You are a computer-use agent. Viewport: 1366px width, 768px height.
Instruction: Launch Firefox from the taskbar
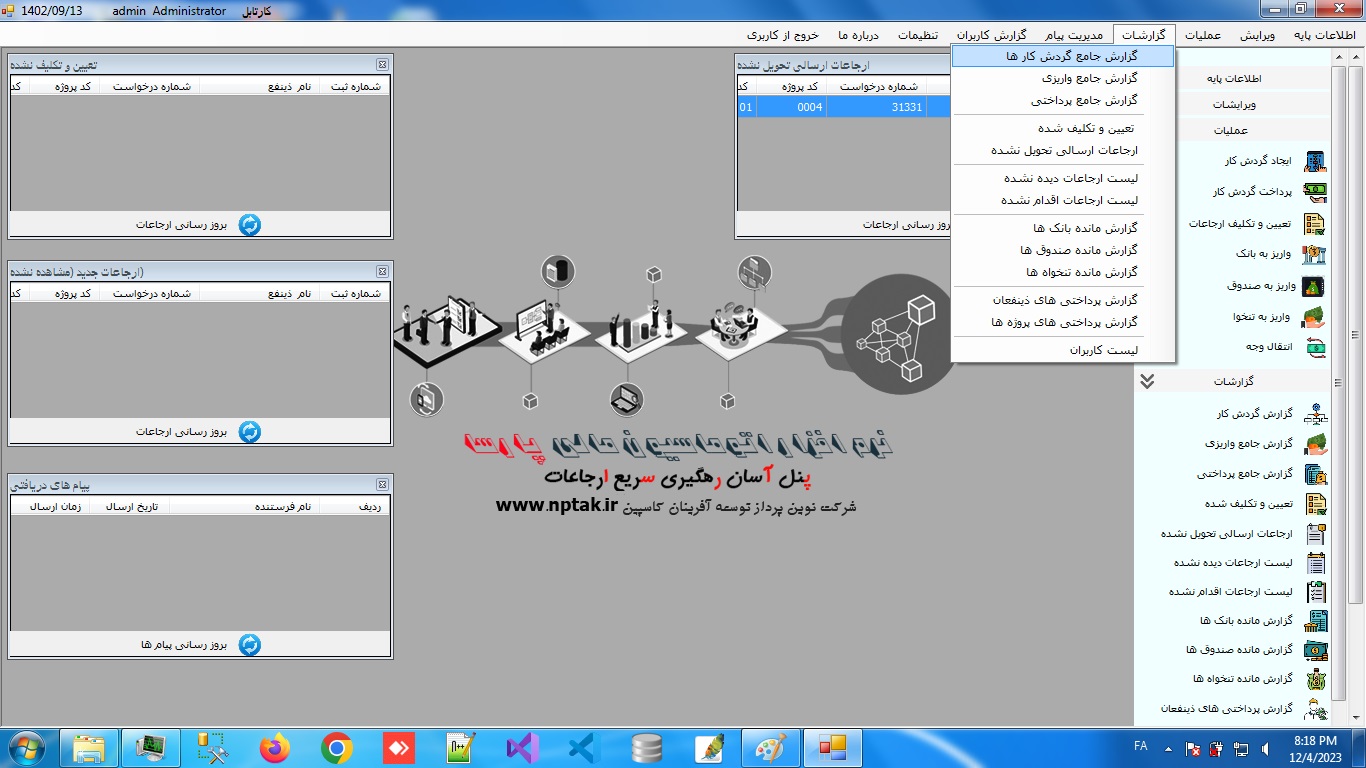point(274,747)
